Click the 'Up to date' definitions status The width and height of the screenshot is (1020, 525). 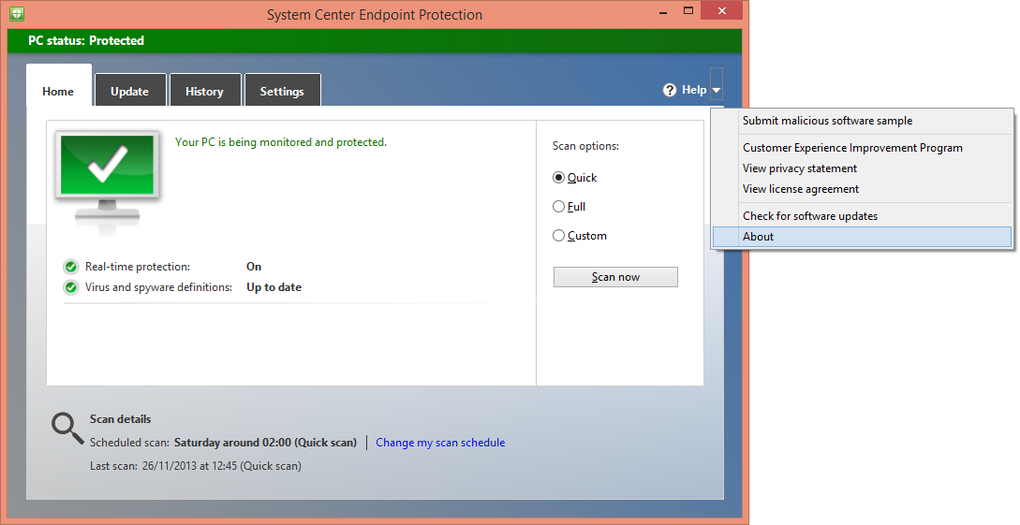click(274, 288)
